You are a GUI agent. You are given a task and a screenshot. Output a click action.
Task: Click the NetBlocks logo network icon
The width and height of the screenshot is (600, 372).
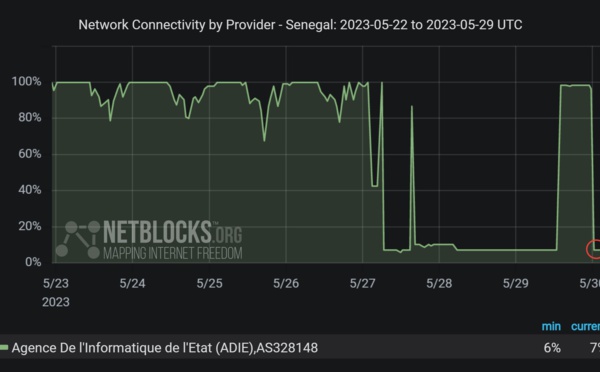(78, 239)
